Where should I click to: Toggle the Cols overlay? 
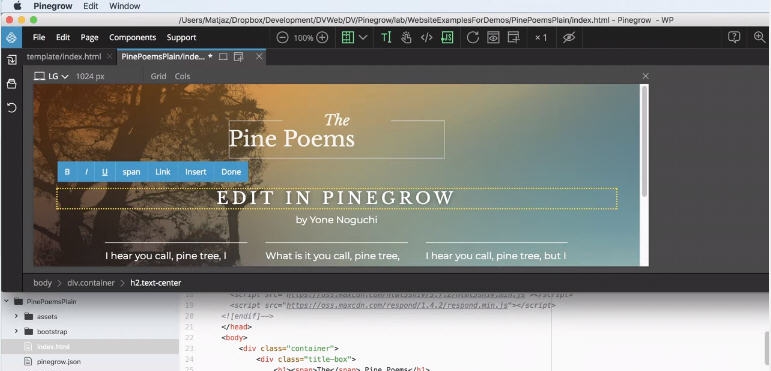182,76
